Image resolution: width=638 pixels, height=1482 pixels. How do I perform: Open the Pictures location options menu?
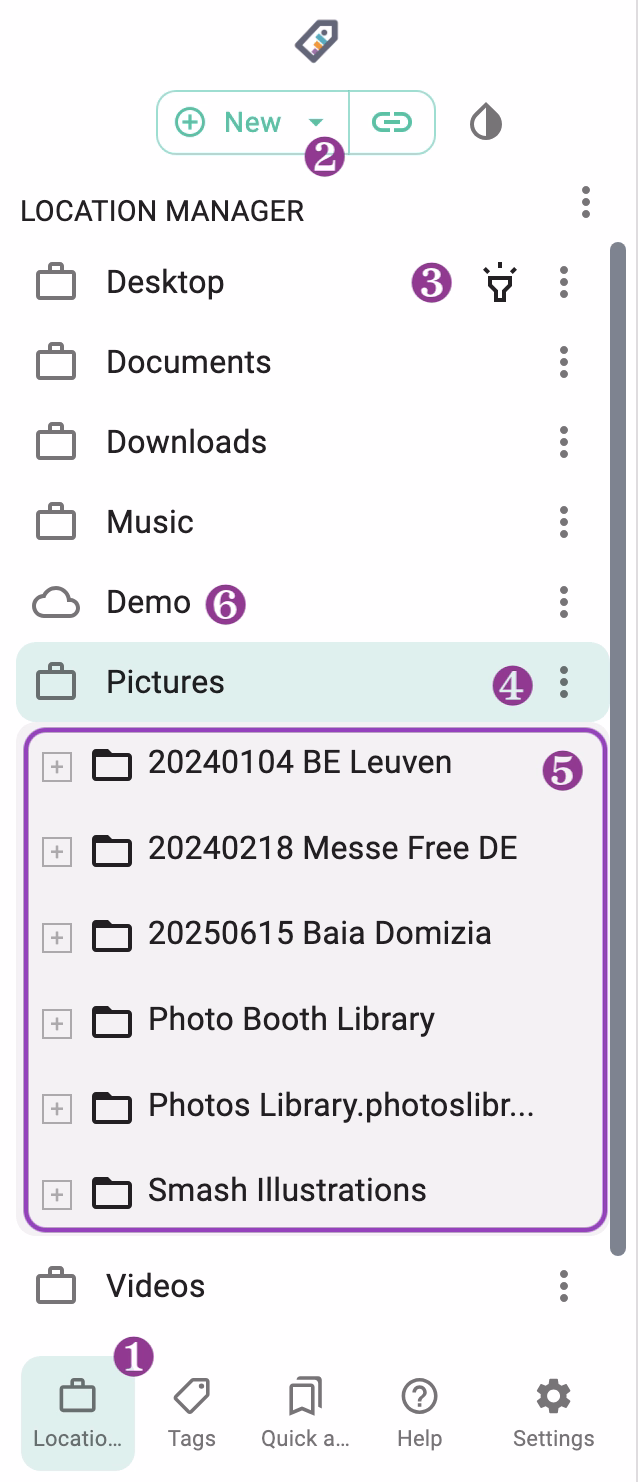click(564, 682)
